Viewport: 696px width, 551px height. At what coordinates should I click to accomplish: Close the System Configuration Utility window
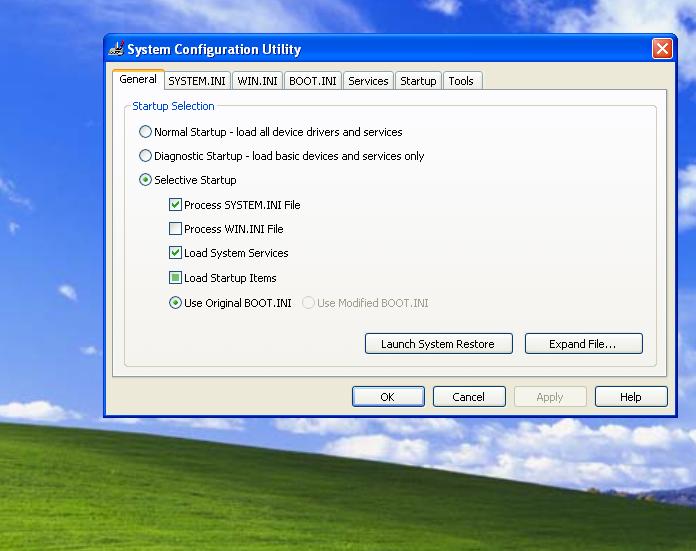coord(662,48)
